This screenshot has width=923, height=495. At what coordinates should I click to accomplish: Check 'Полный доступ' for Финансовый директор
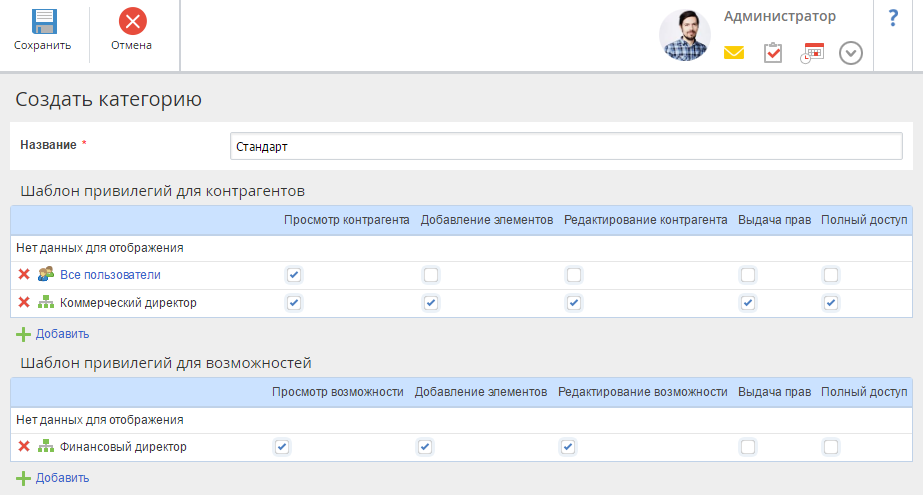tap(831, 447)
